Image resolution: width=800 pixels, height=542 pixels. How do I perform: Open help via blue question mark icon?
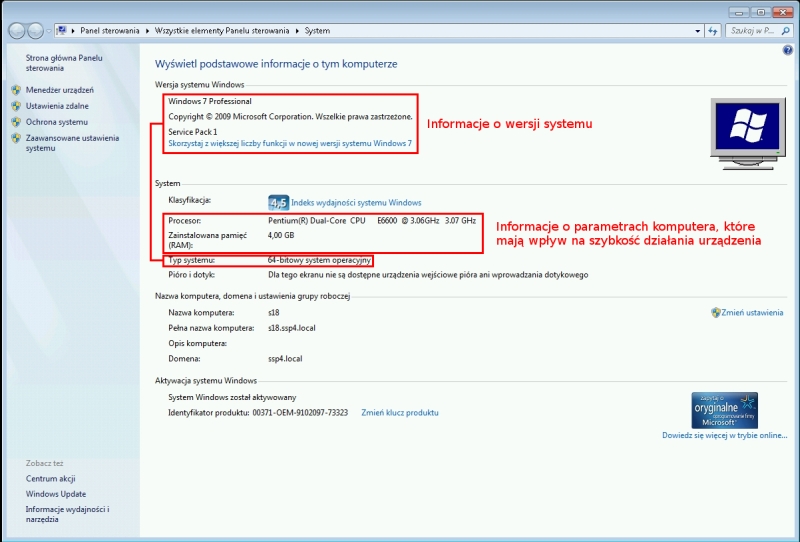coord(788,50)
